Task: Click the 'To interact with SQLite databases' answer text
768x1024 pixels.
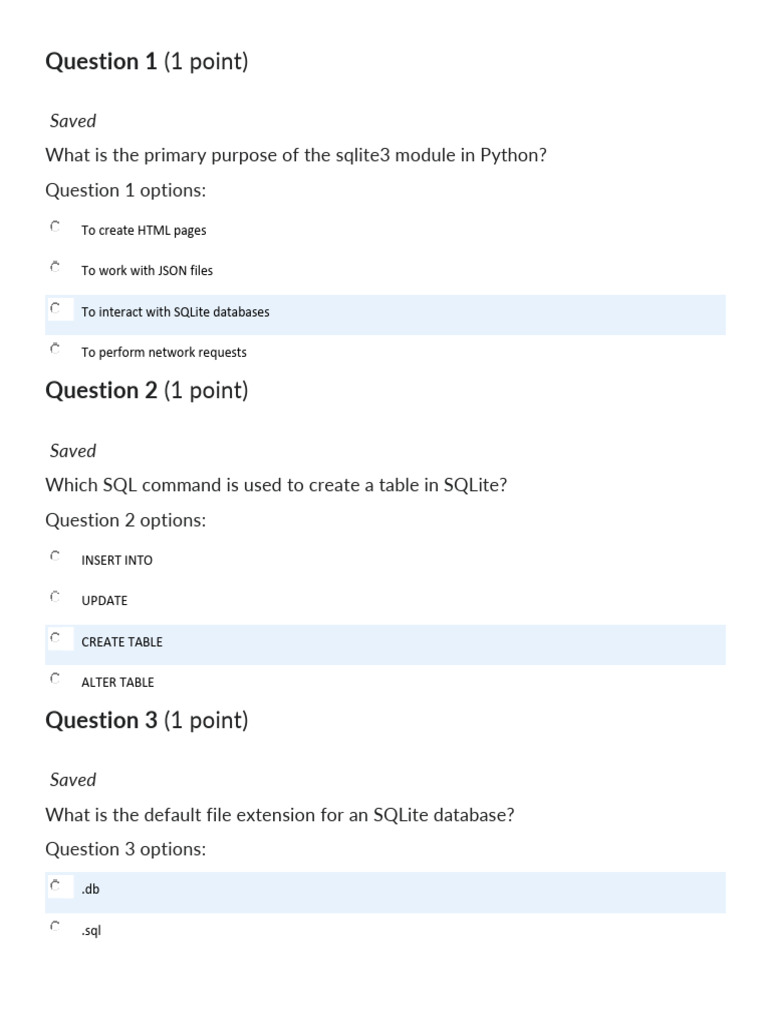Action: [x=175, y=312]
